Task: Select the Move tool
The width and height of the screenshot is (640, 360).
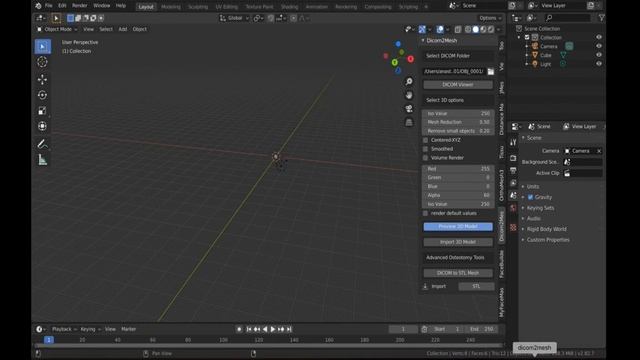Action: [42, 80]
